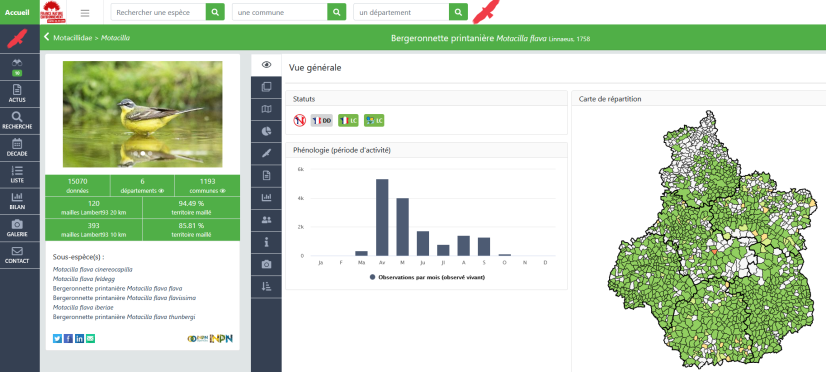Select the feather tab icon
826x372 pixels.
point(267,153)
